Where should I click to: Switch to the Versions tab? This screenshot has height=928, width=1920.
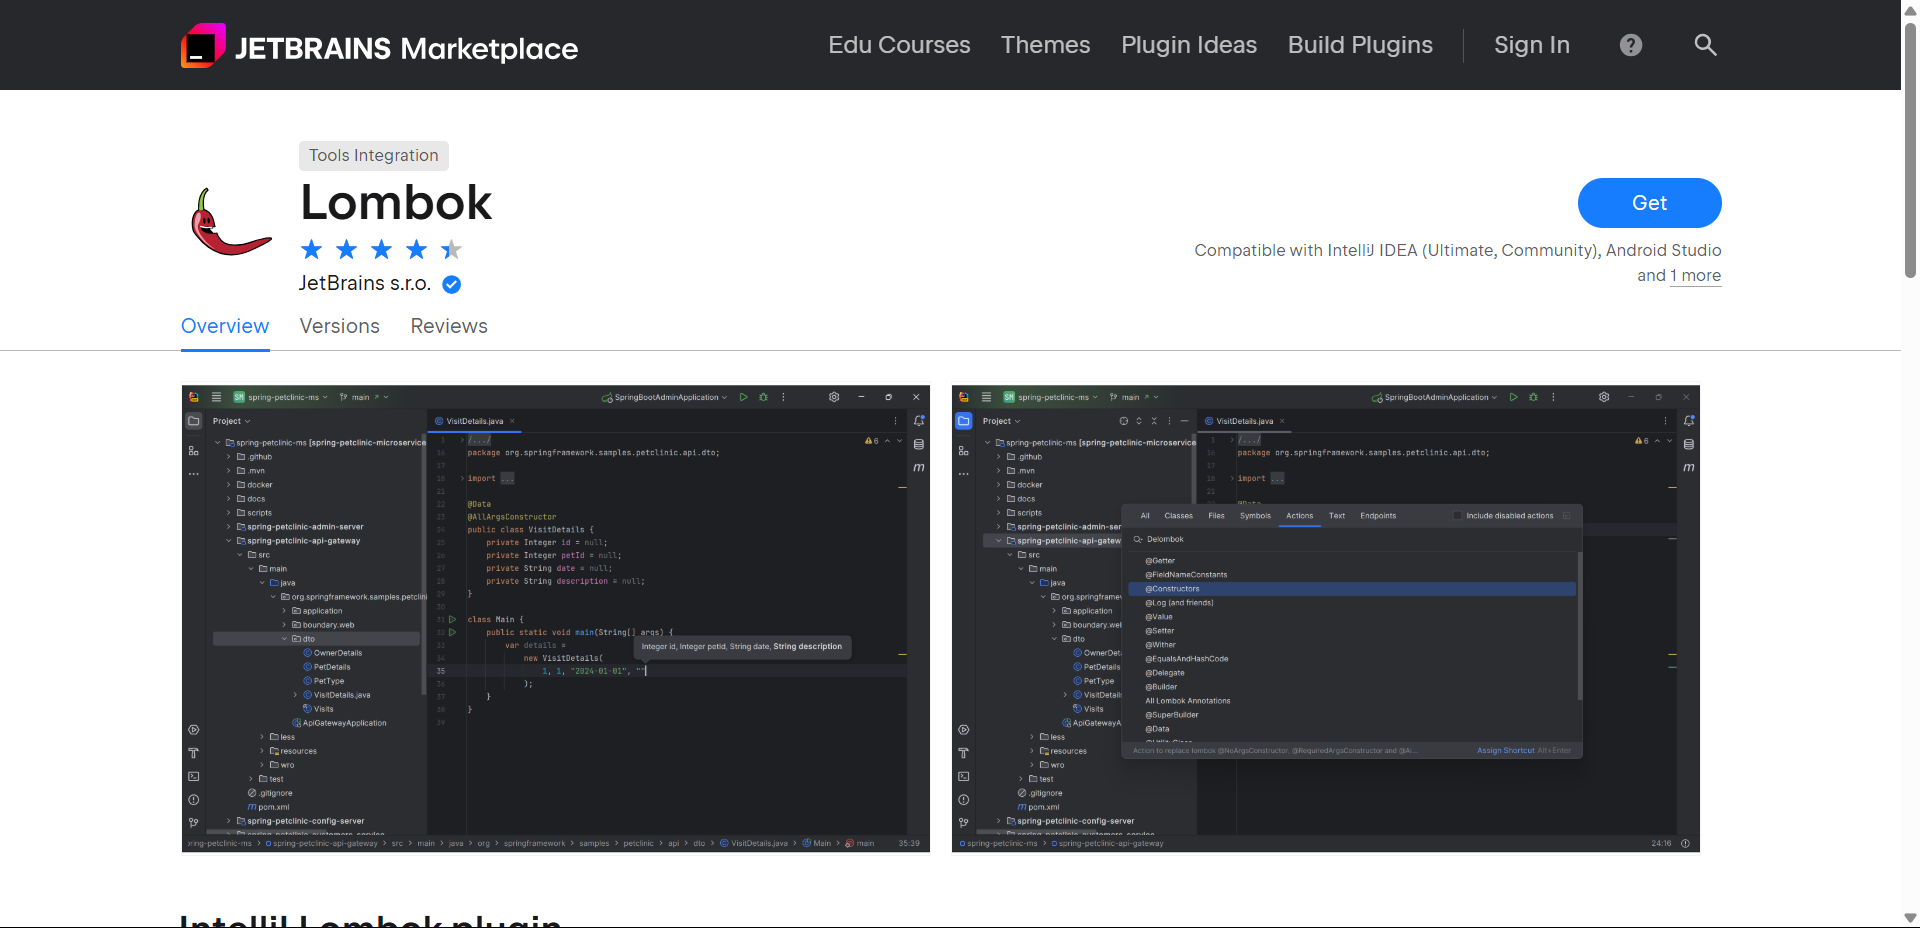coord(340,326)
